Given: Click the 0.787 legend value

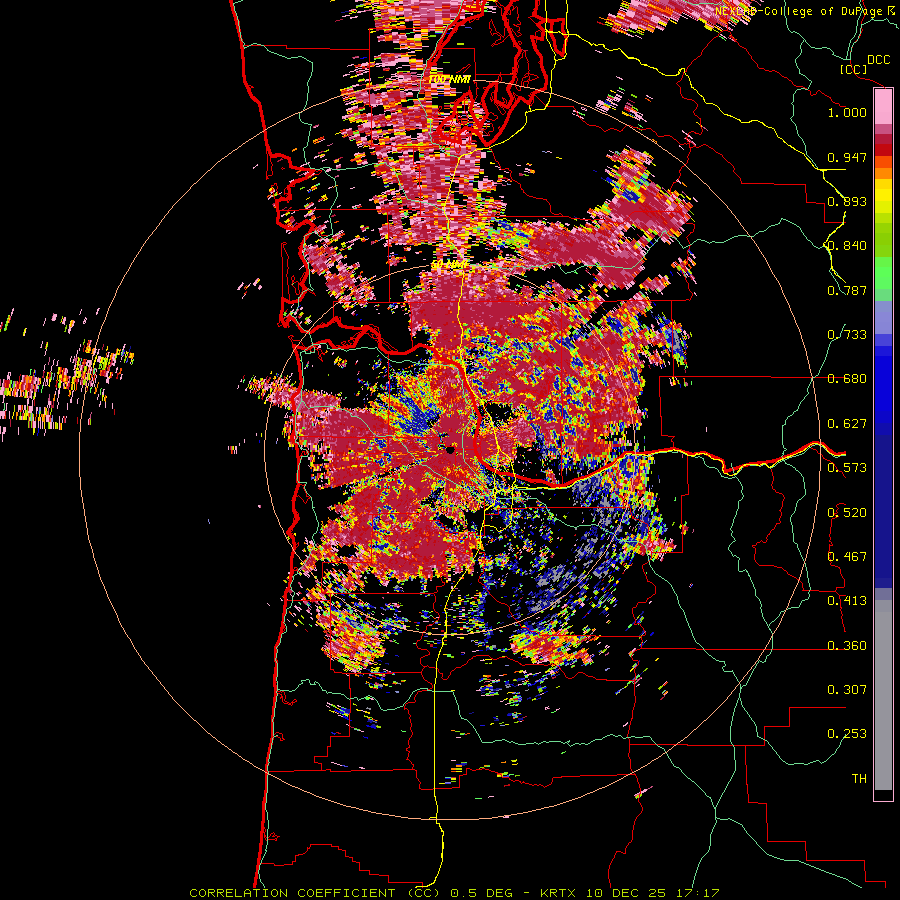Looking at the screenshot, I should [x=847, y=290].
